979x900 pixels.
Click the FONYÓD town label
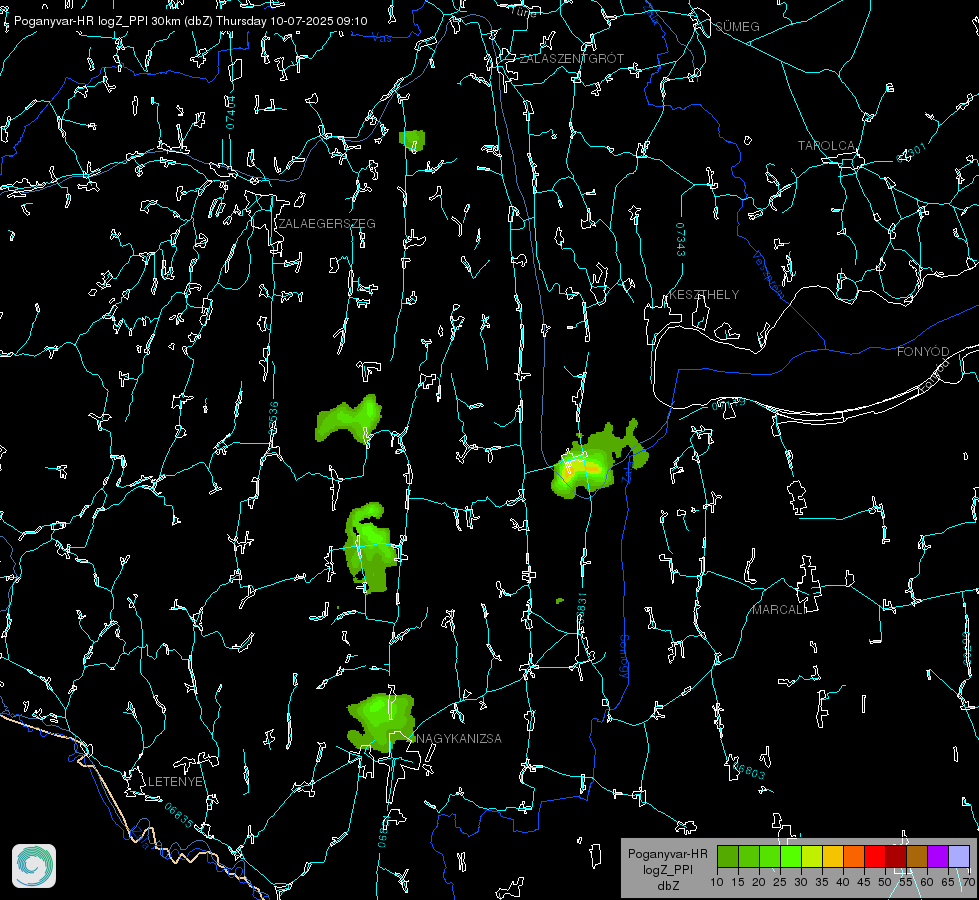(923, 352)
